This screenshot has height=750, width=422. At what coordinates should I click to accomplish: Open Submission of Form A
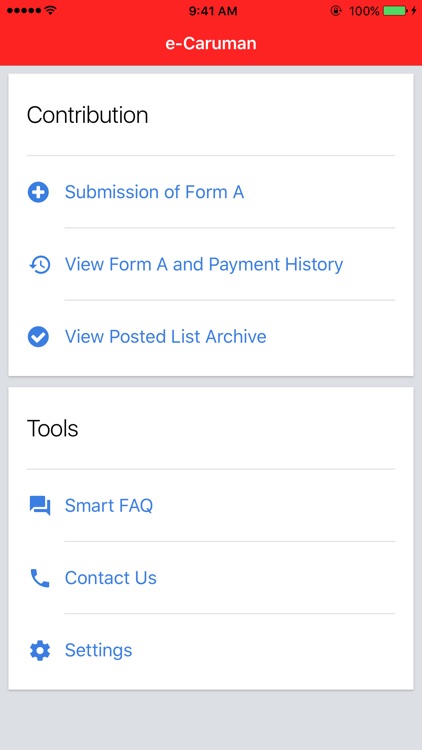tap(211, 192)
